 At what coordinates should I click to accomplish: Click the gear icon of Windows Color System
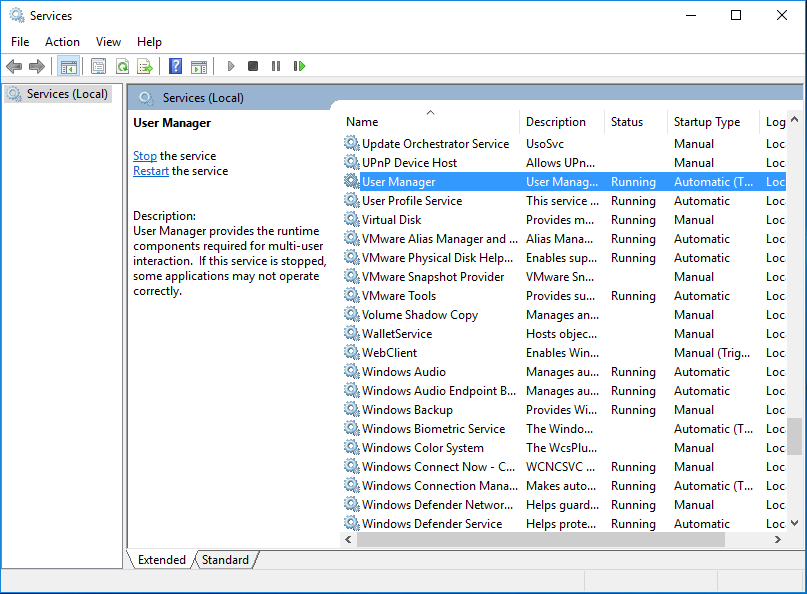tap(352, 448)
